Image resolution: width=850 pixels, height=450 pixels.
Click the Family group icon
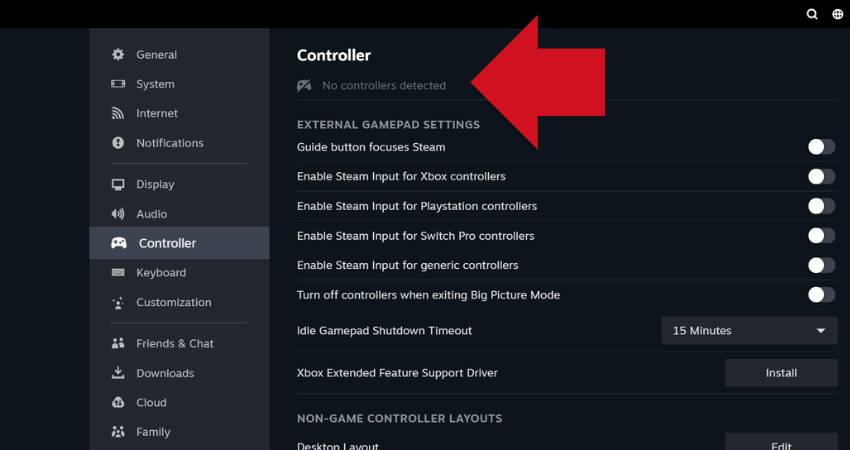(118, 432)
